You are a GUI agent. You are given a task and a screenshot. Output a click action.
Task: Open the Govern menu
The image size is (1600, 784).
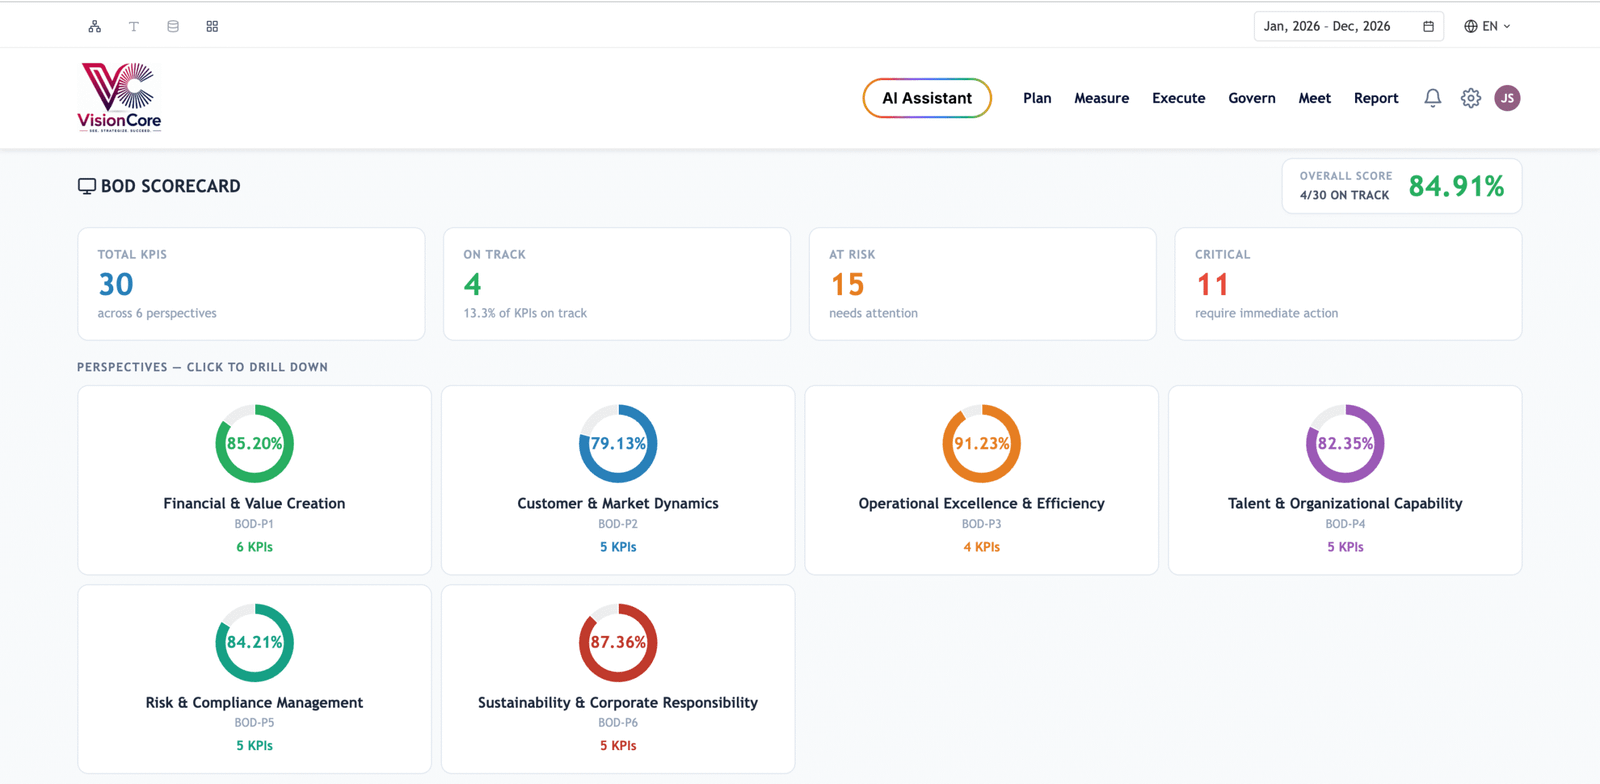coord(1252,98)
